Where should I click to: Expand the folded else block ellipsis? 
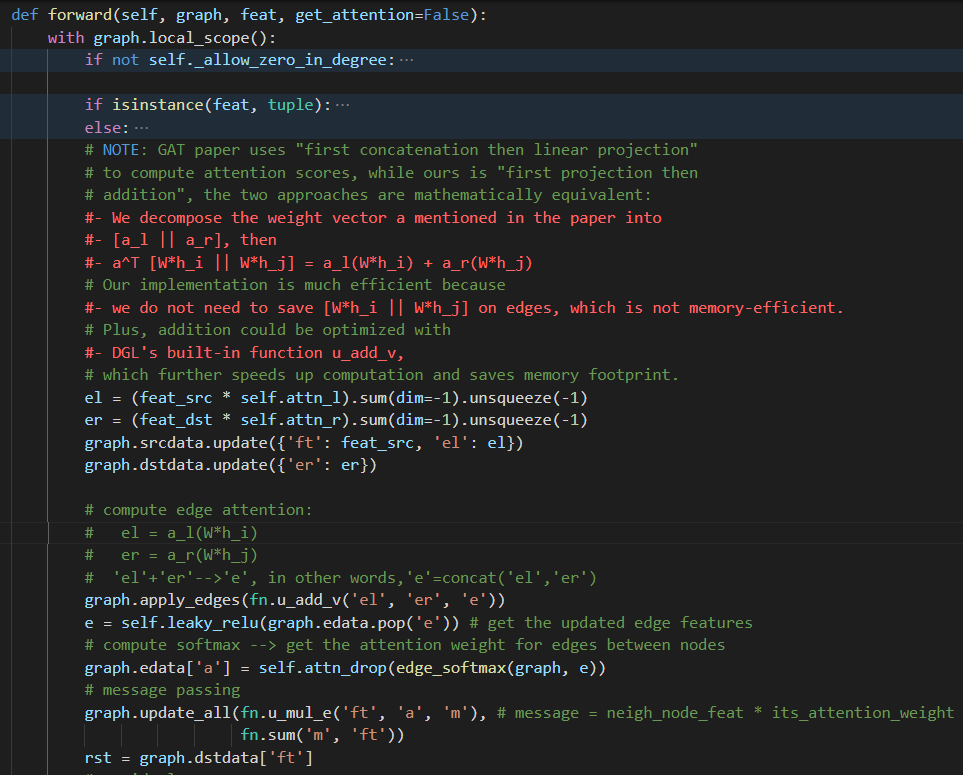point(141,128)
